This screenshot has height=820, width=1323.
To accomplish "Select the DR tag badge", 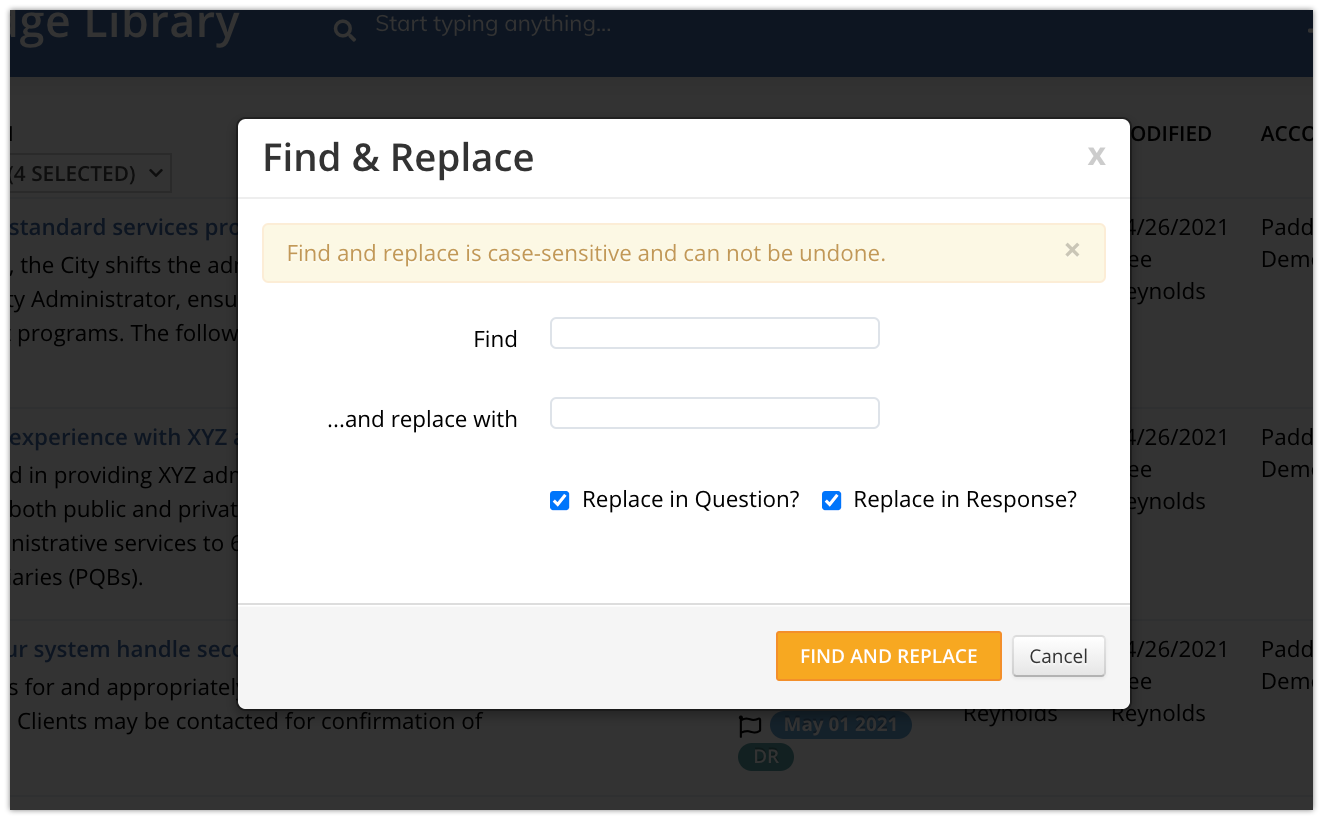I will tap(766, 757).
